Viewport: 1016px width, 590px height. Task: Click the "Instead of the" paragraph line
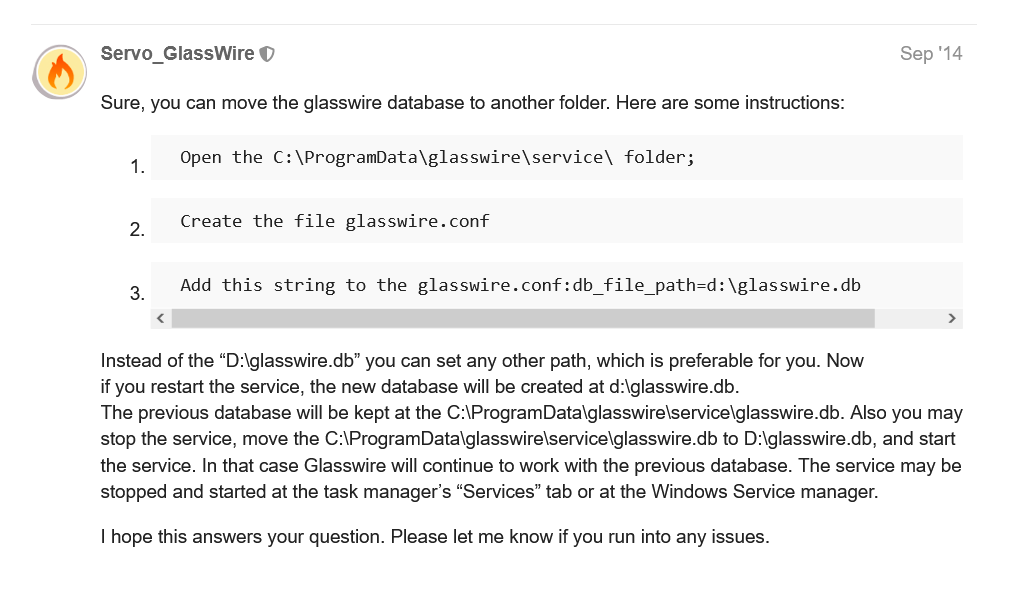[482, 360]
